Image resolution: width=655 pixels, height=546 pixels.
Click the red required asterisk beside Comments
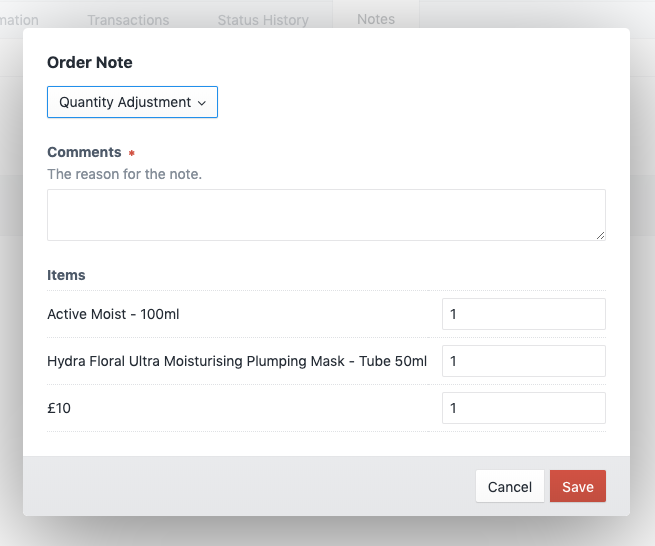click(x=131, y=154)
